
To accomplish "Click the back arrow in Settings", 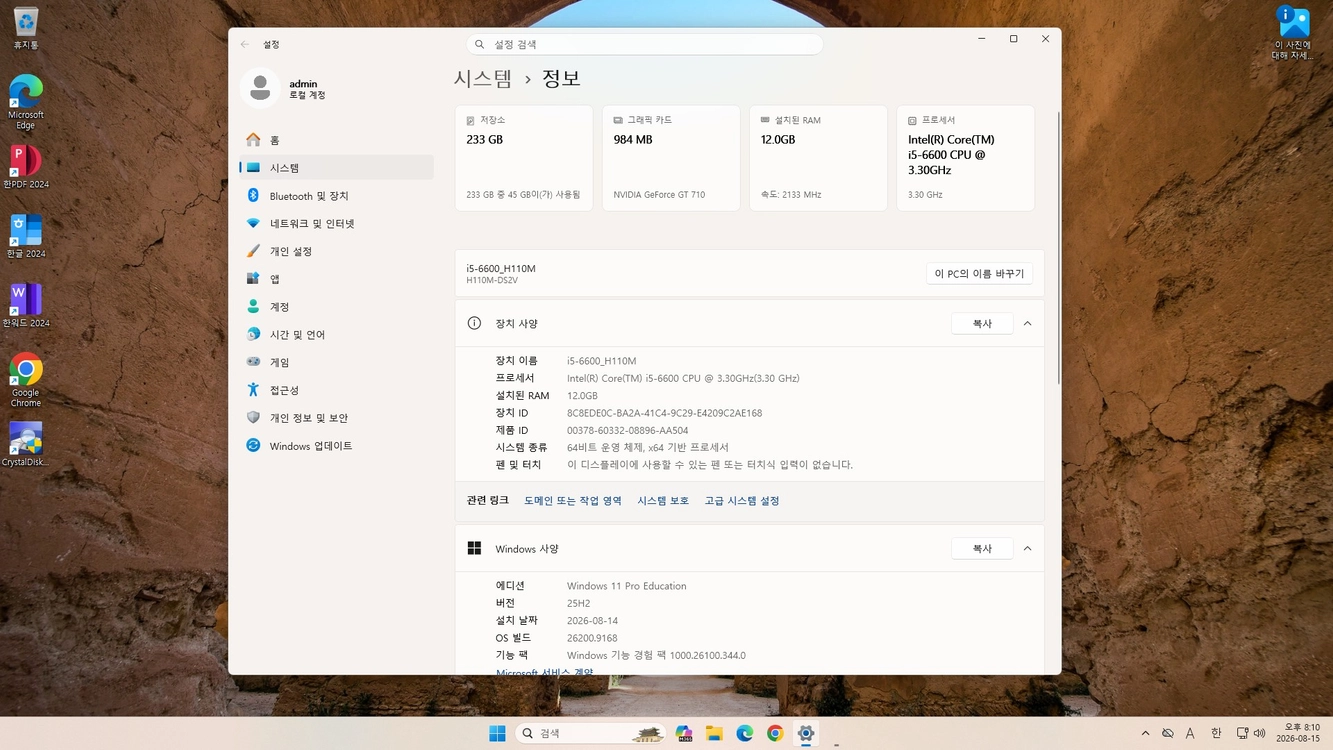I will [245, 44].
